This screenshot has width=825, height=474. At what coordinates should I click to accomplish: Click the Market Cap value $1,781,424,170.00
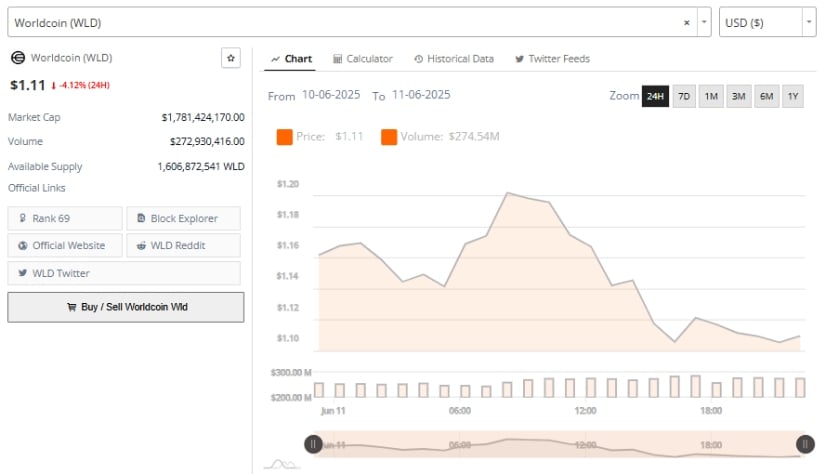pos(203,117)
